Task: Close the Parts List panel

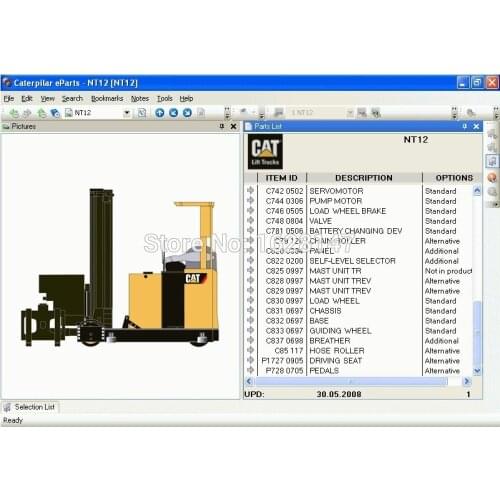Action: pyautogui.click(x=476, y=126)
